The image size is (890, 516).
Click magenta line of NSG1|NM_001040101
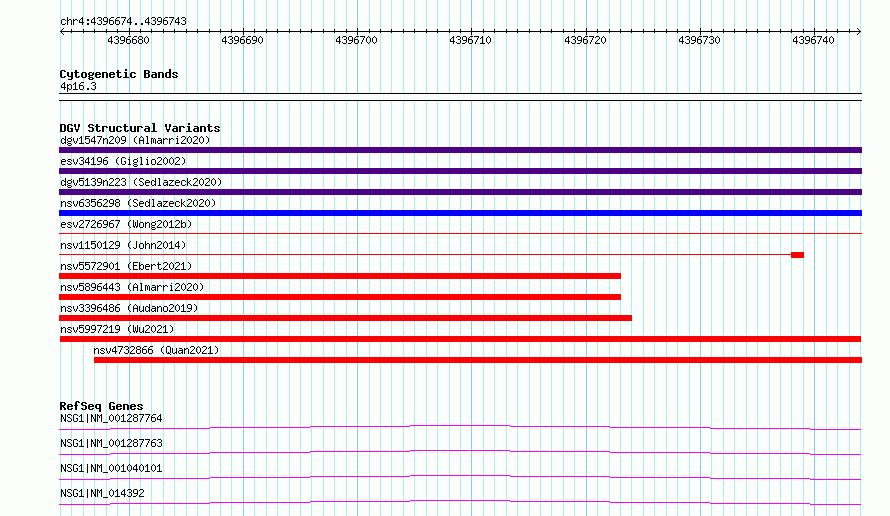(460, 476)
